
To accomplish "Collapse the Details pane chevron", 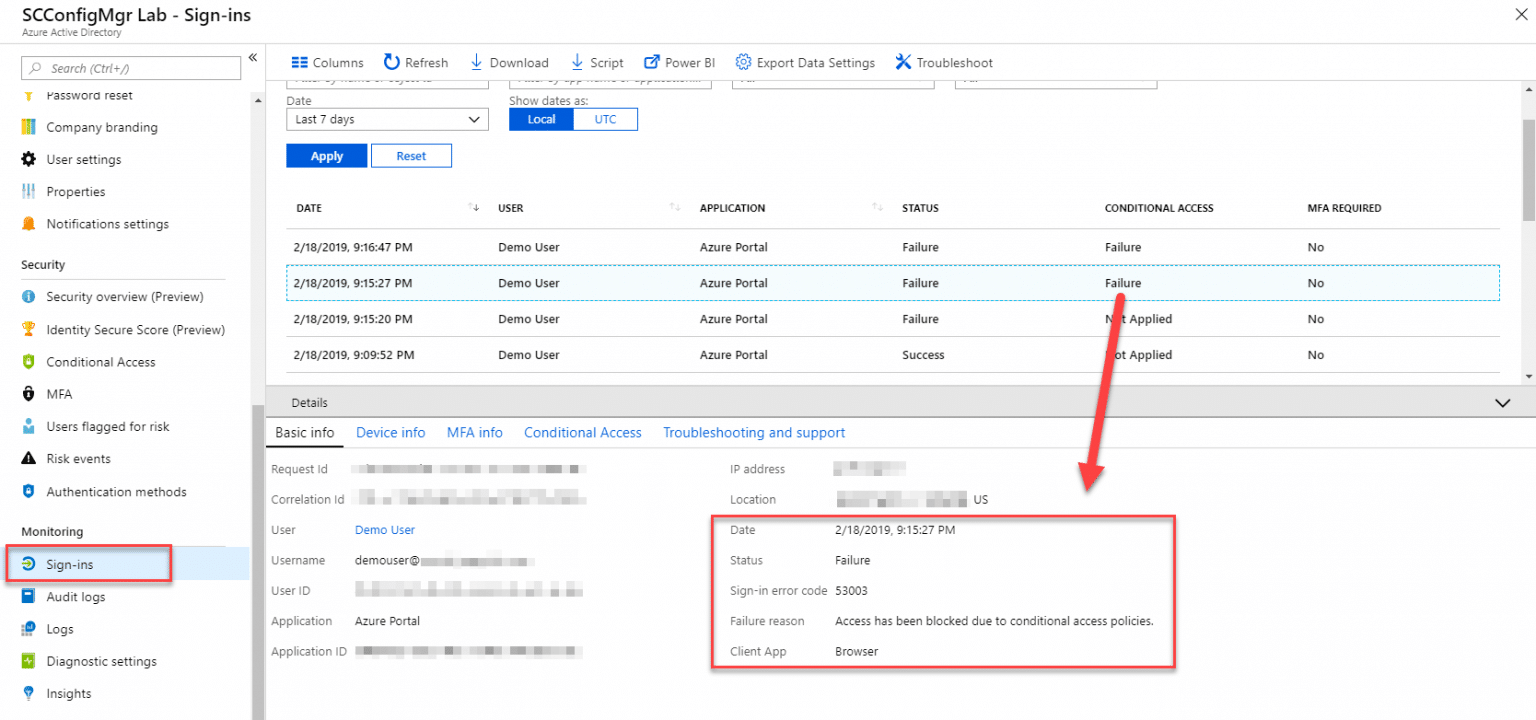I will [1502, 402].
